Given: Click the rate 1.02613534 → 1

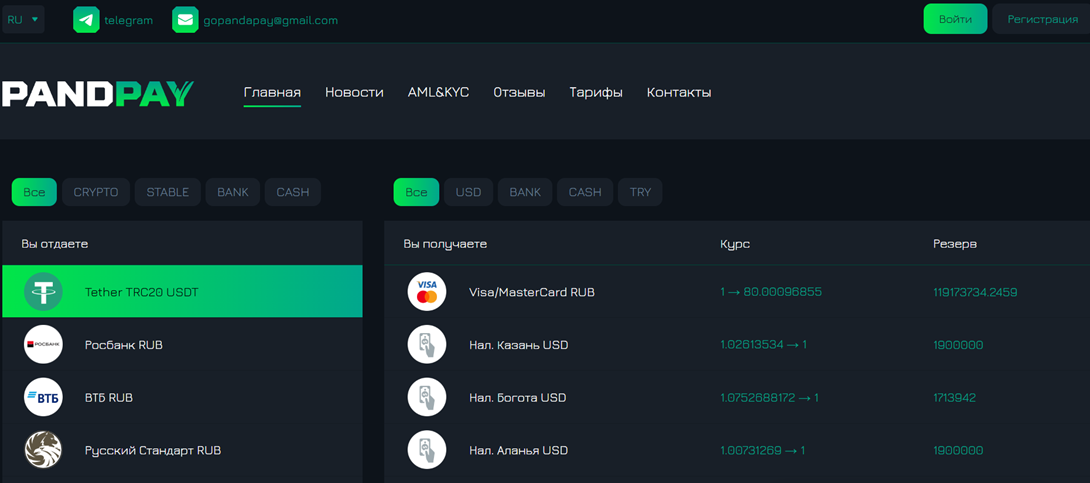Looking at the screenshot, I should tap(763, 345).
